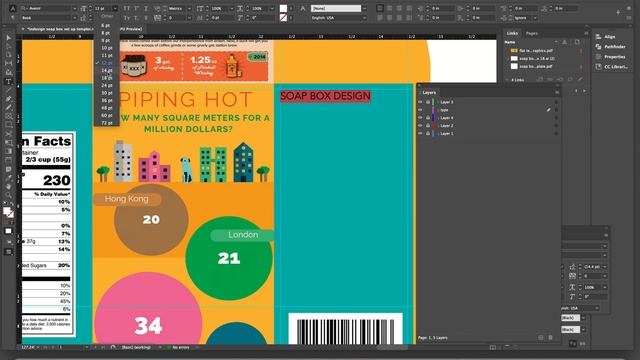This screenshot has height=360, width=640.
Task: Open the CC Libraries panel
Action: [x=612, y=67]
